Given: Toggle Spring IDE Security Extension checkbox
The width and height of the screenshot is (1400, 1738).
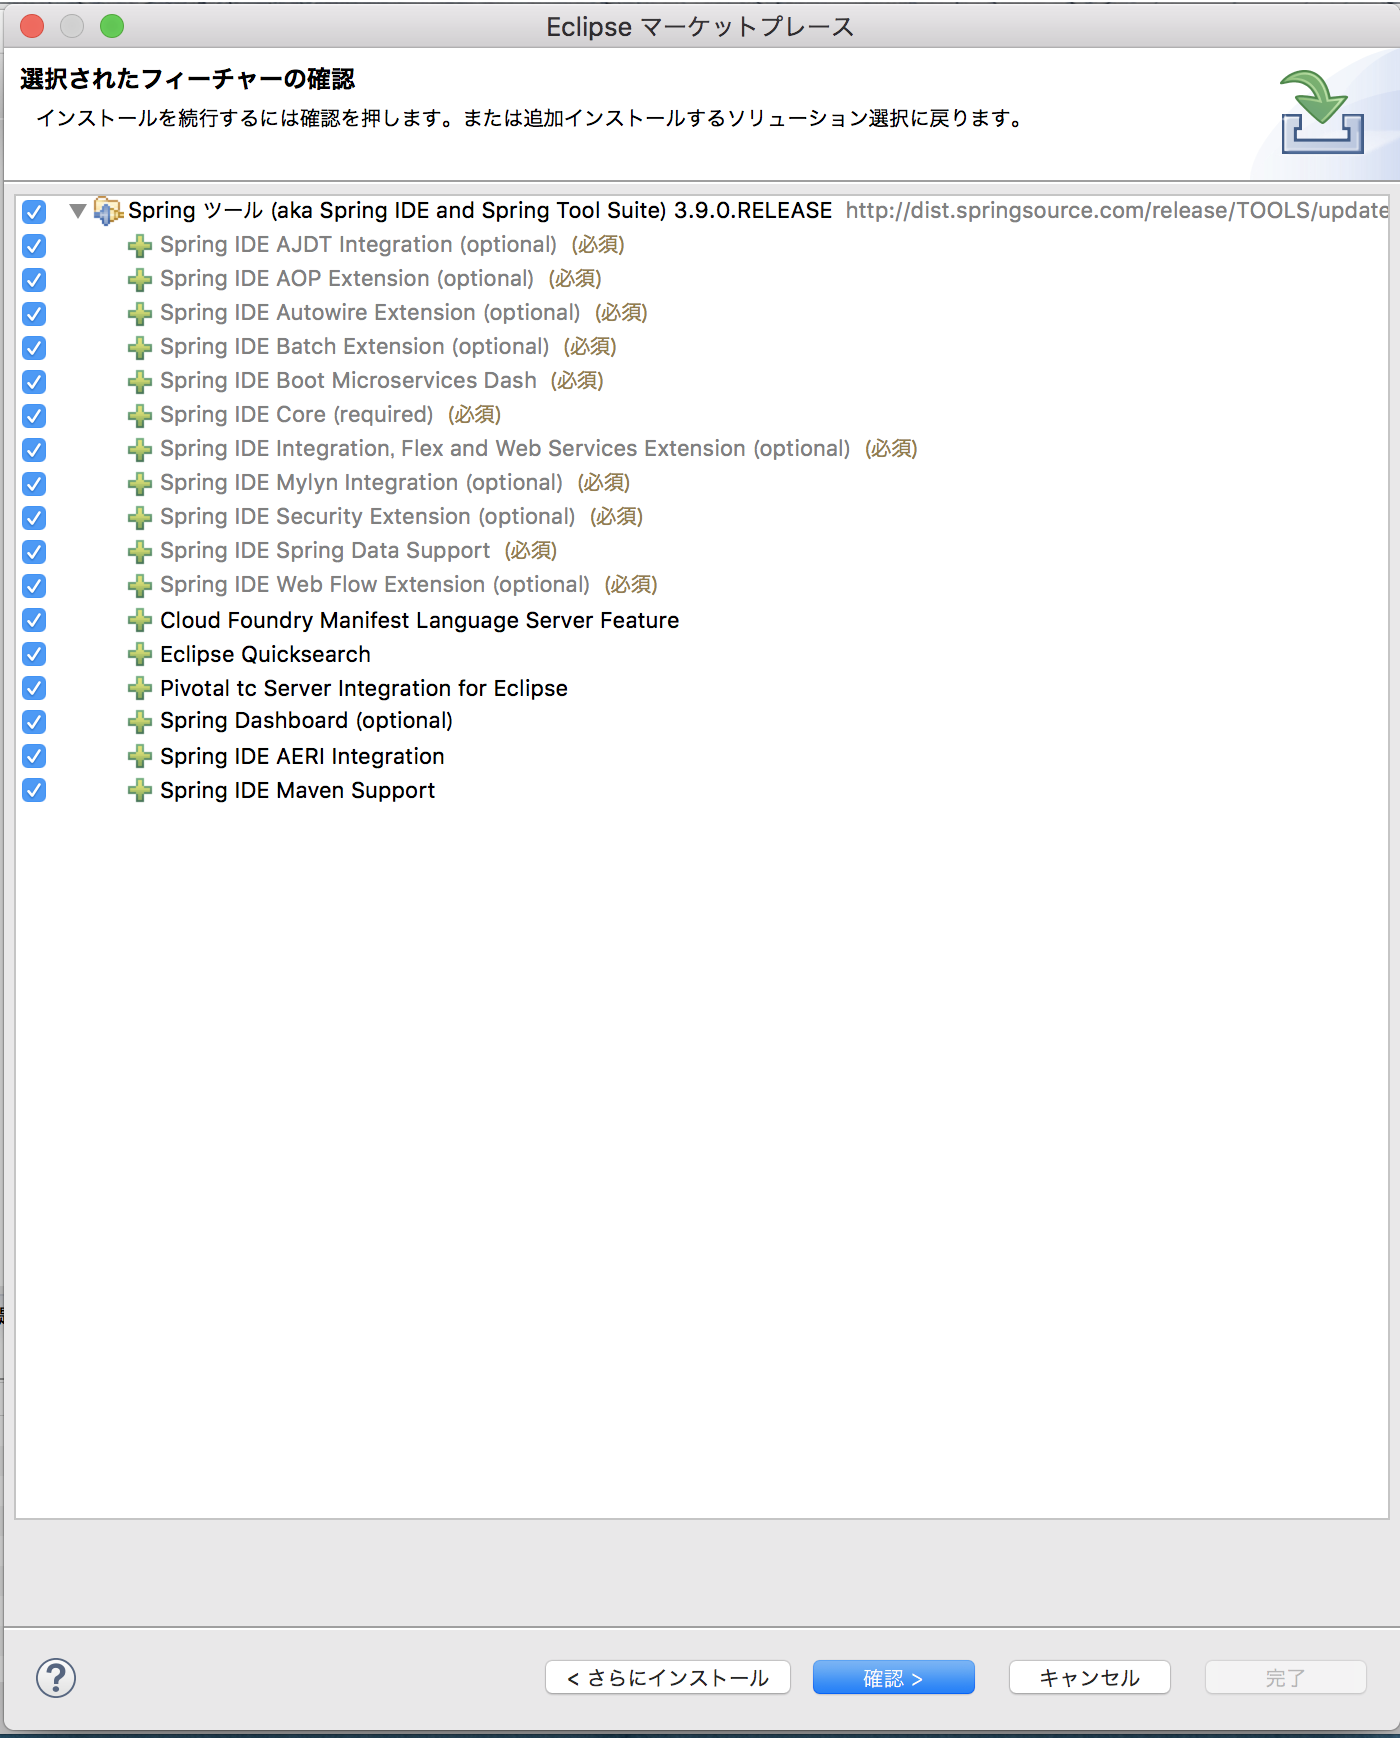Looking at the screenshot, I should pyautogui.click(x=34, y=517).
